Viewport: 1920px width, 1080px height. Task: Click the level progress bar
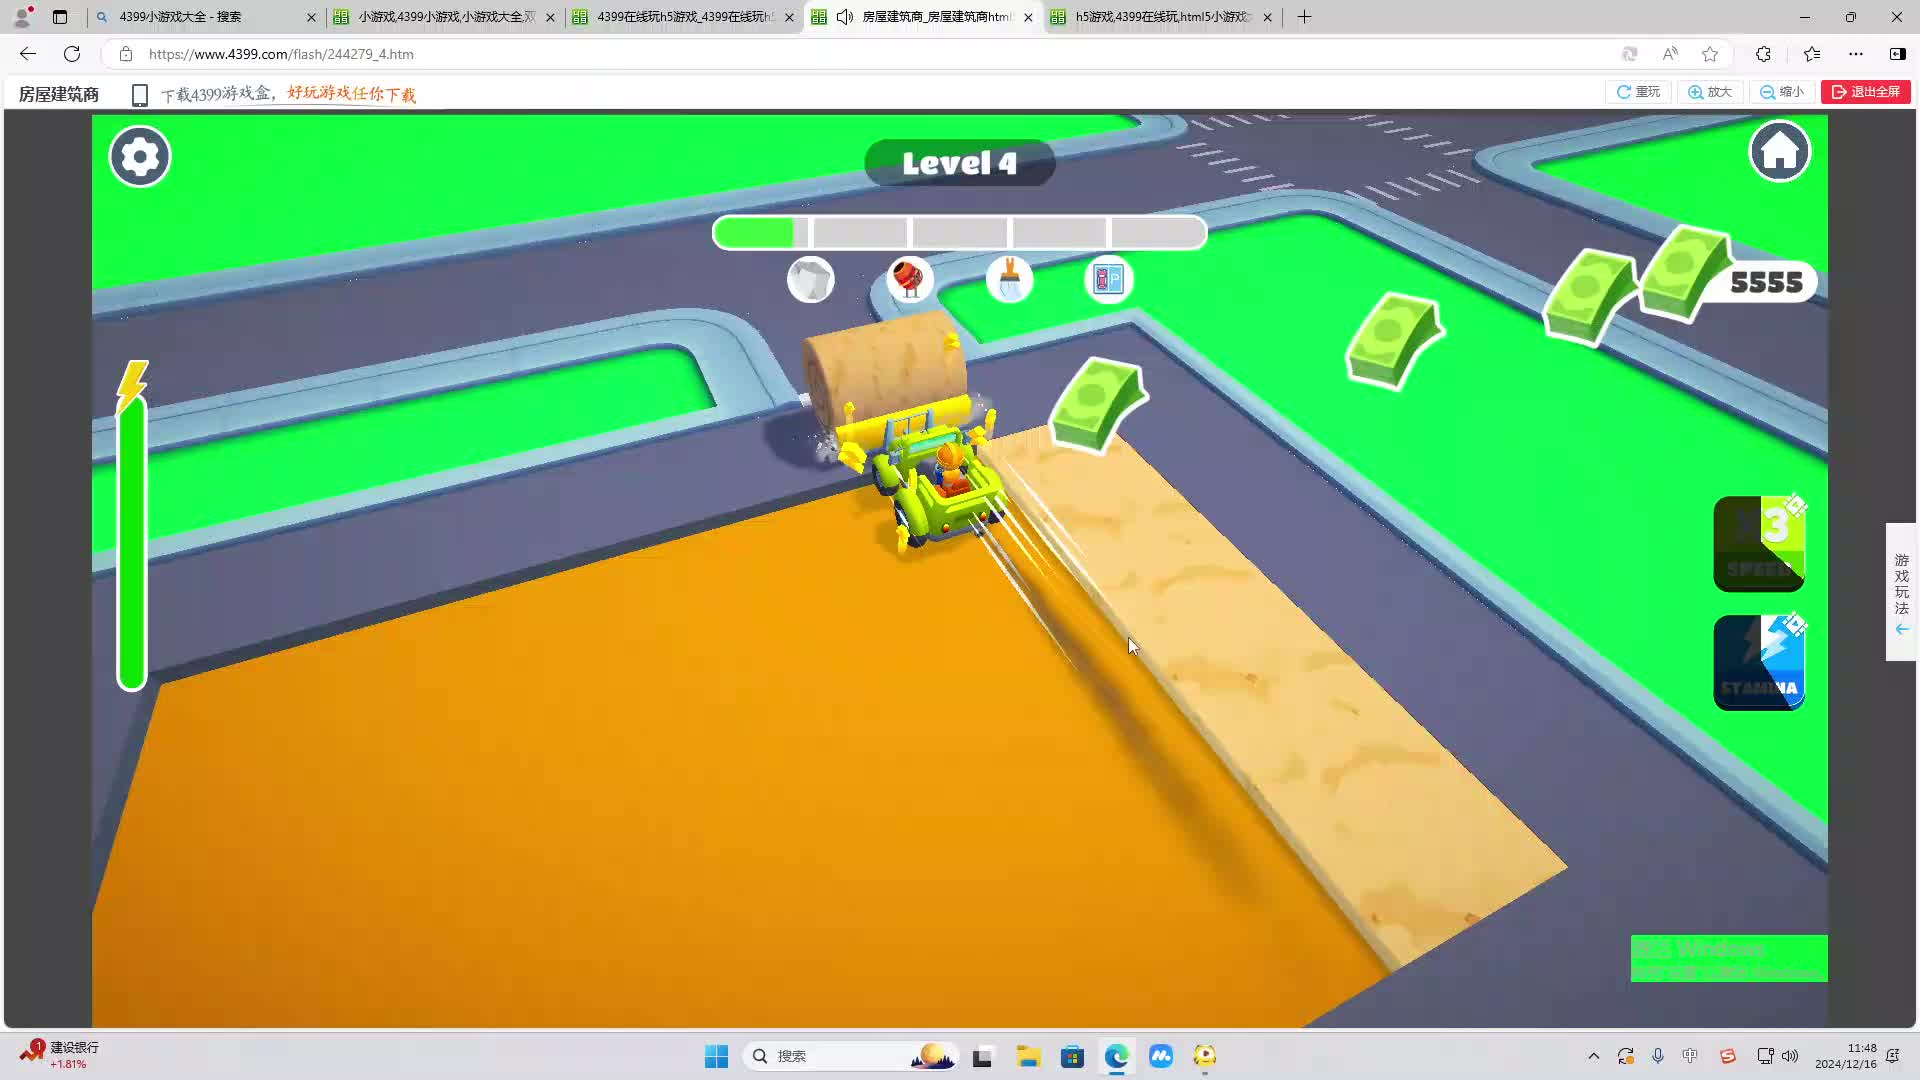[959, 233]
